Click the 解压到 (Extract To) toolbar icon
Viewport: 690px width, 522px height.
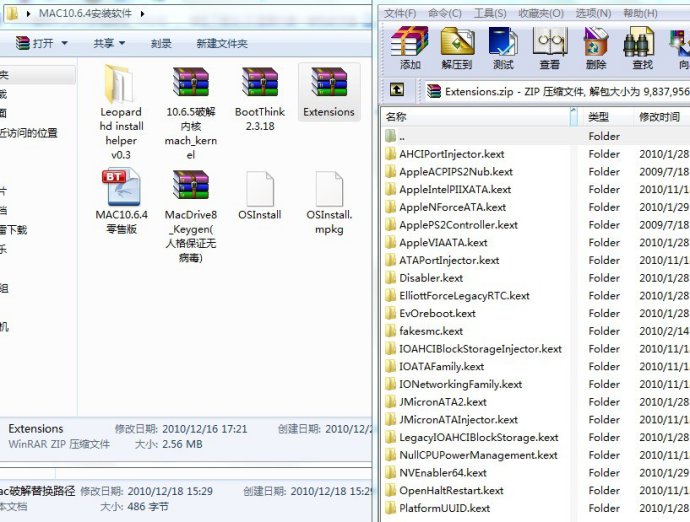[457, 47]
